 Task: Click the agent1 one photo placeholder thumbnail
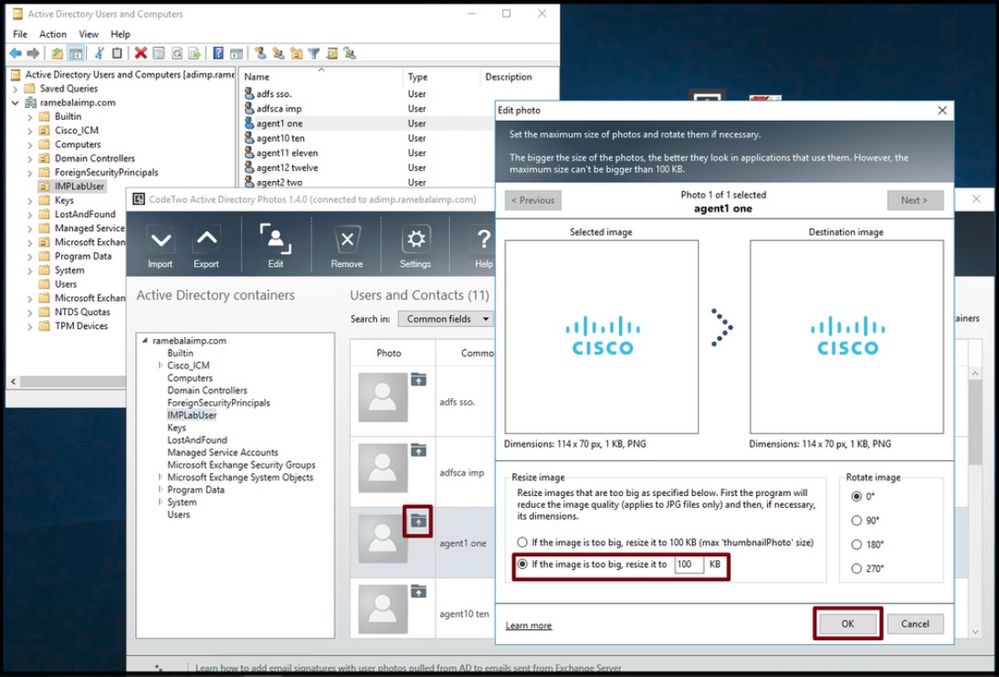[x=382, y=539]
